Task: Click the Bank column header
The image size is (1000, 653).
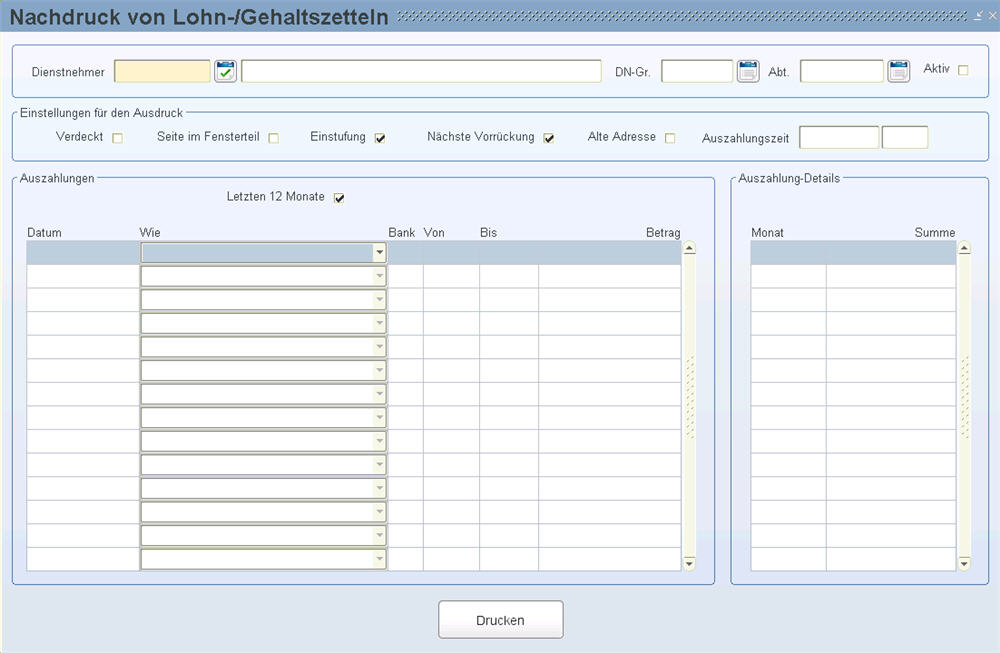Action: point(402,233)
